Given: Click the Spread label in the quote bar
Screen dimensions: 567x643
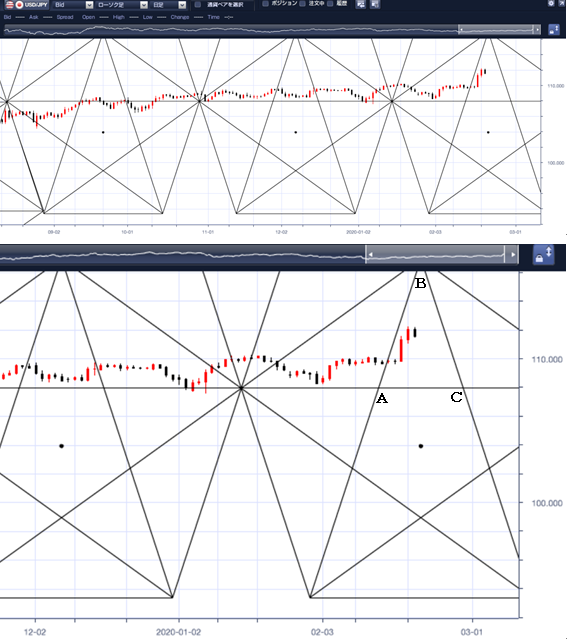Looking at the screenshot, I should [x=65, y=17].
